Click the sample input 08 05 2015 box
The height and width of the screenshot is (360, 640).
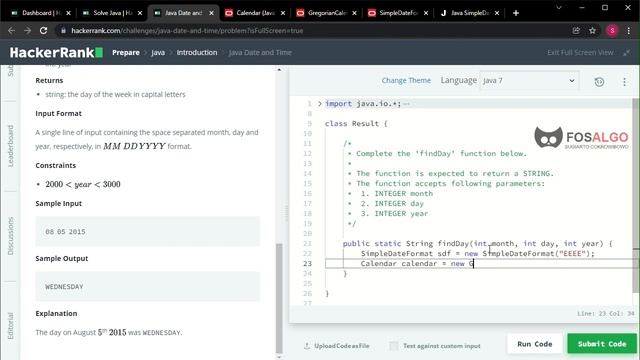147,231
